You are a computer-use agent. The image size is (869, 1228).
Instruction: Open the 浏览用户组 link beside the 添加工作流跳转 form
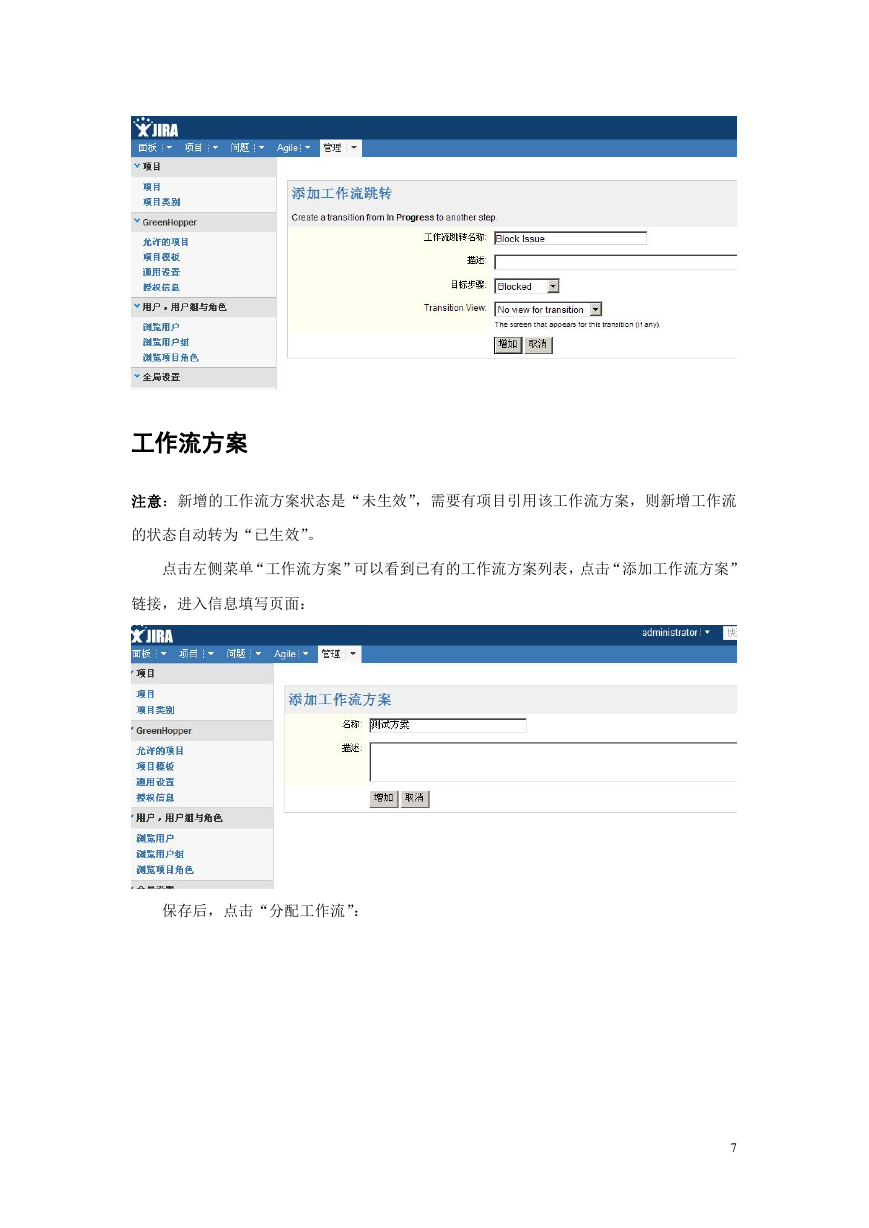pos(166,342)
